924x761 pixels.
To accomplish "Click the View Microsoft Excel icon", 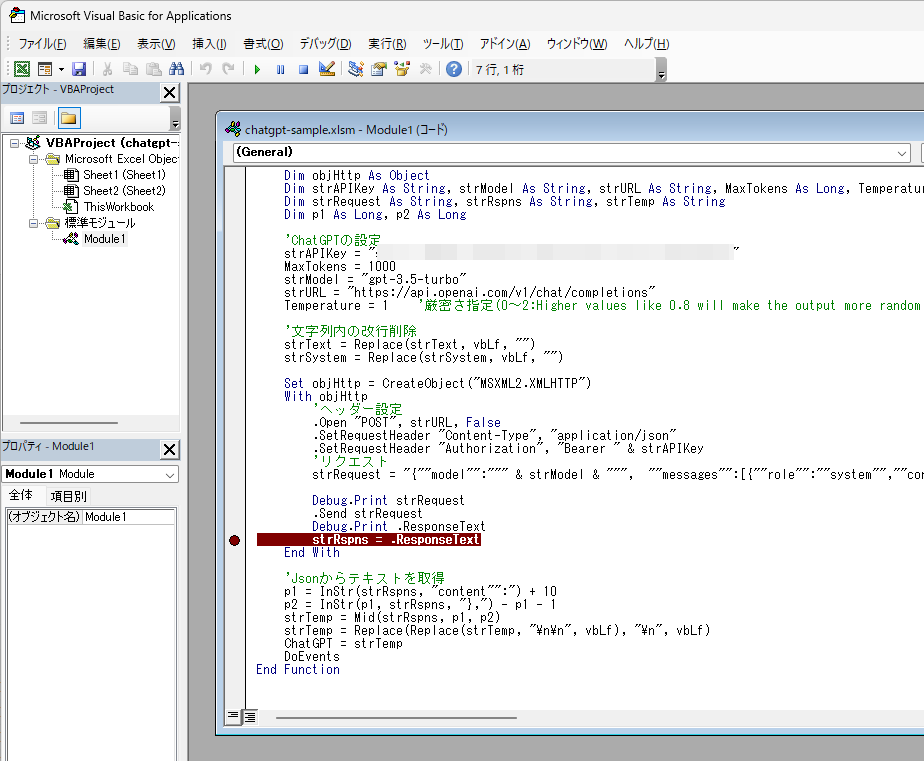I will click(21, 69).
